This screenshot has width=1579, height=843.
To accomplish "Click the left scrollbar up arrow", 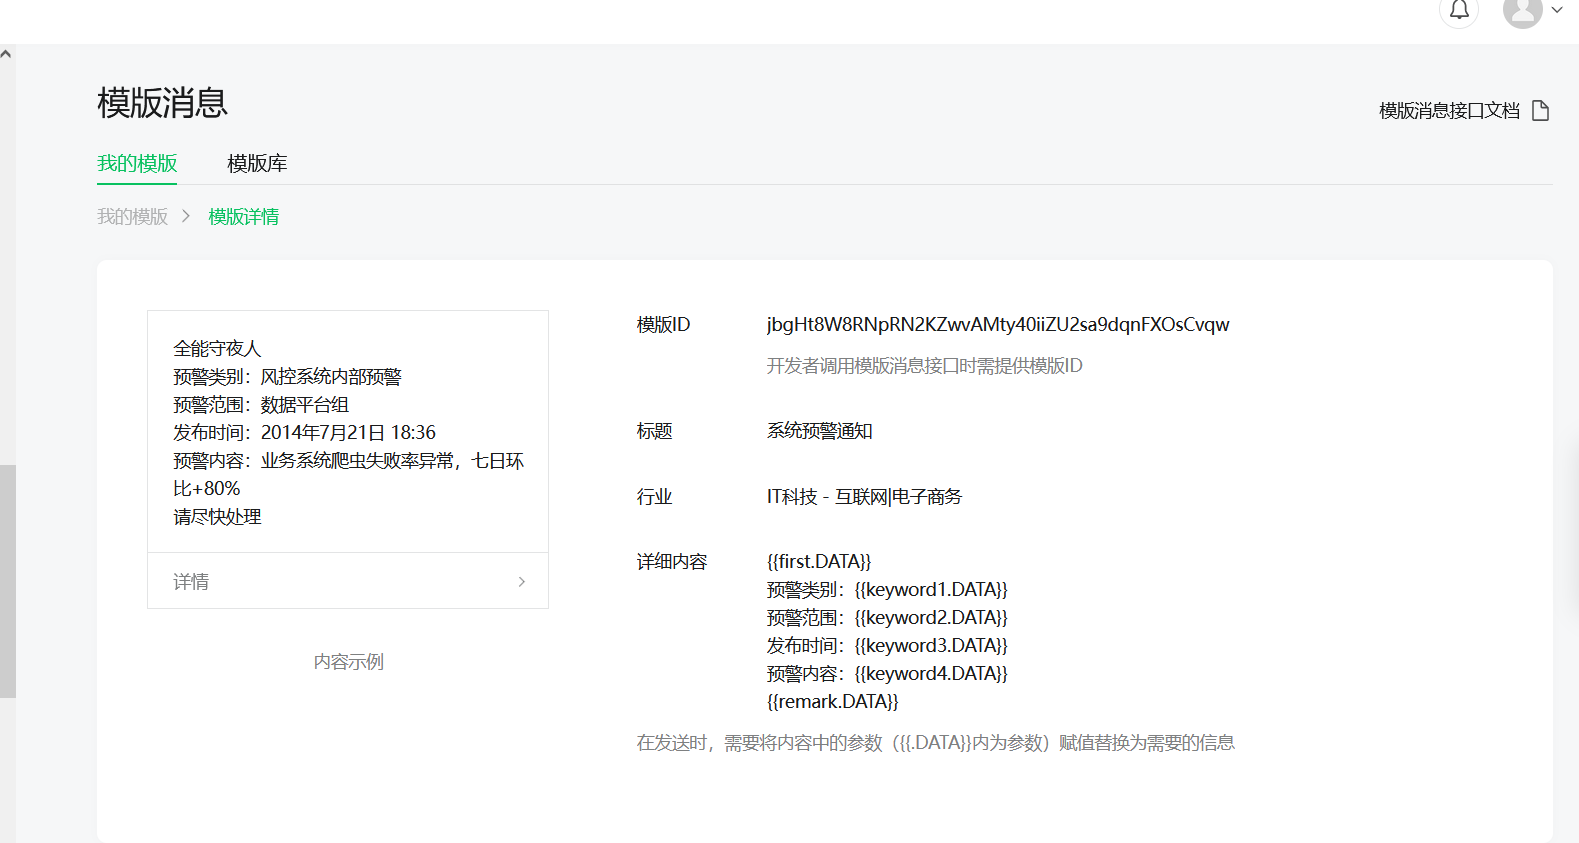I will (x=7, y=54).
